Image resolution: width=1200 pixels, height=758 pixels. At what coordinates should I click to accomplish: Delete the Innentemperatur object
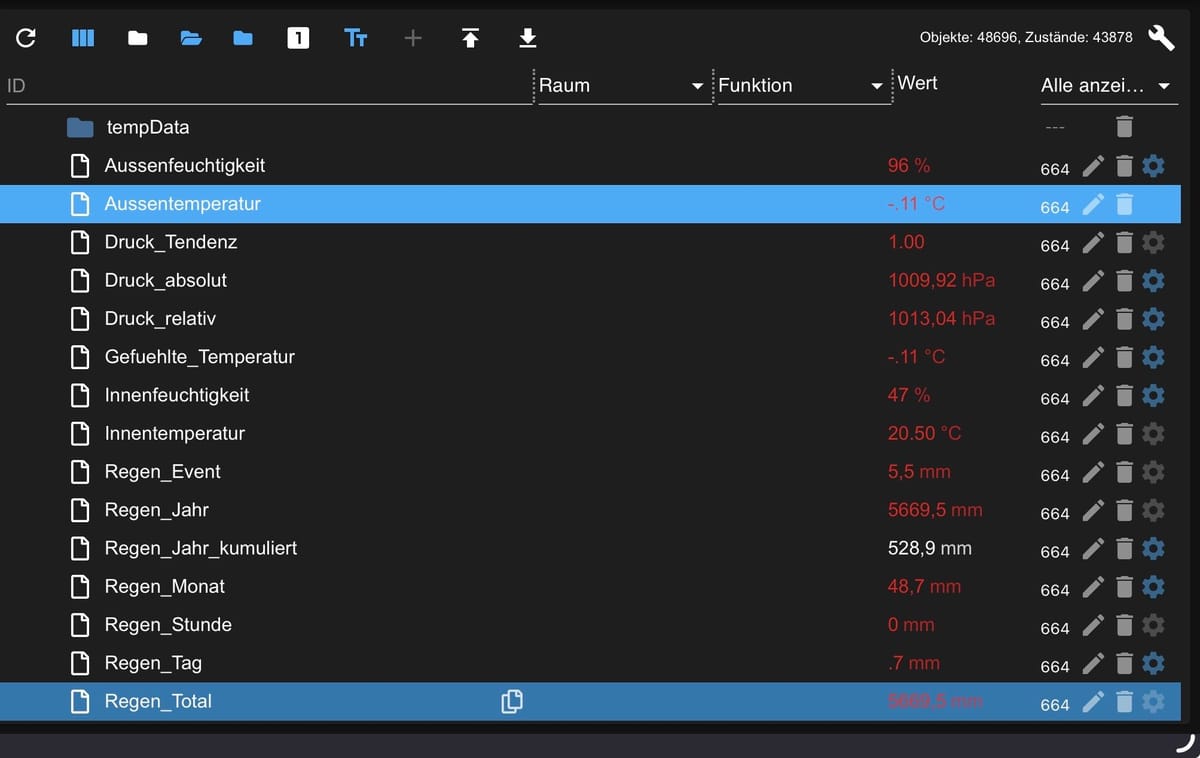[1124, 434]
